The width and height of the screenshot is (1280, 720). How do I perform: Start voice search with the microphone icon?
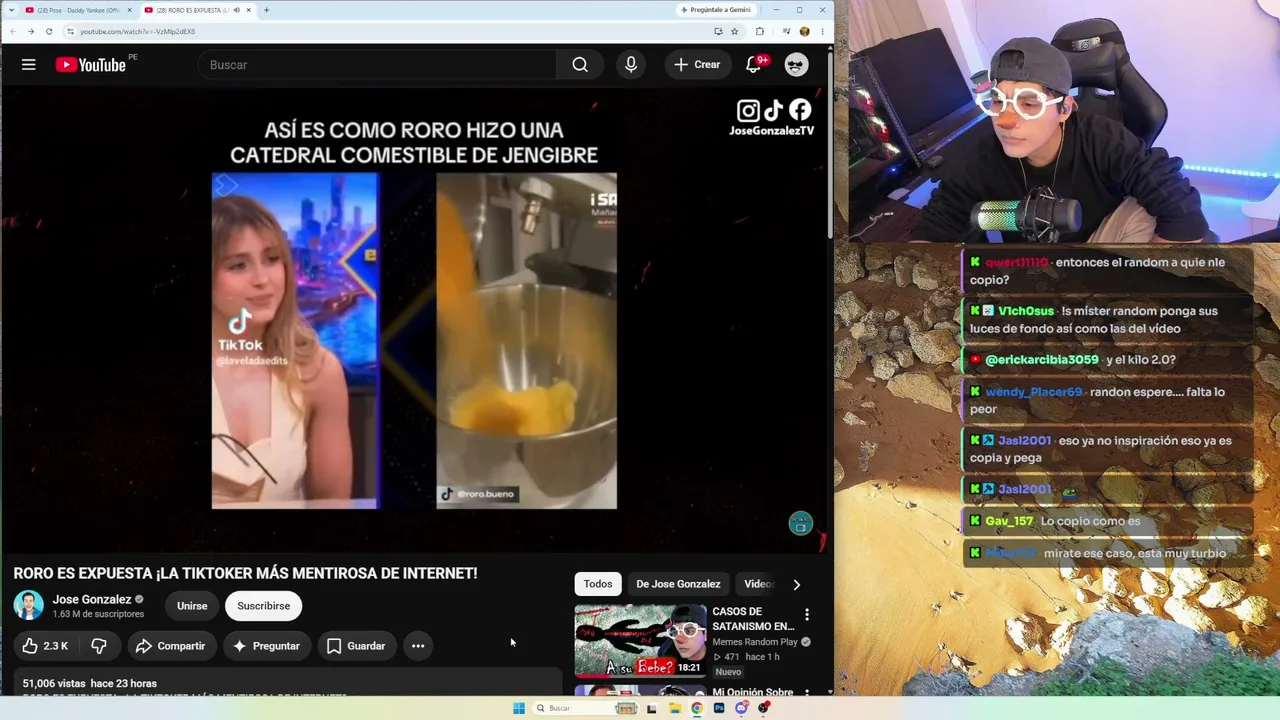click(631, 65)
